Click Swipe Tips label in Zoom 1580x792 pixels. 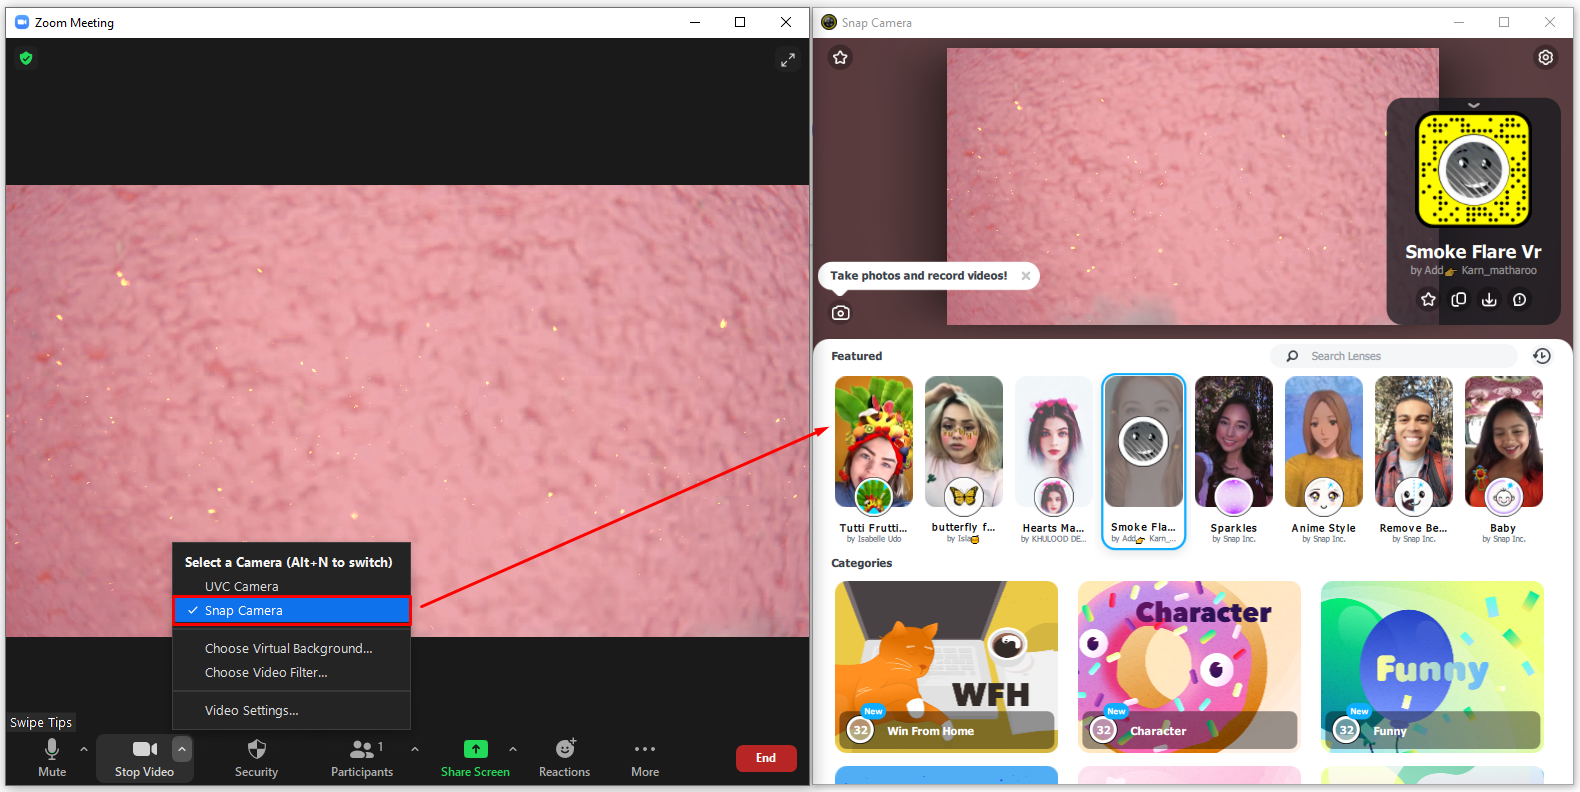pyautogui.click(x=41, y=722)
